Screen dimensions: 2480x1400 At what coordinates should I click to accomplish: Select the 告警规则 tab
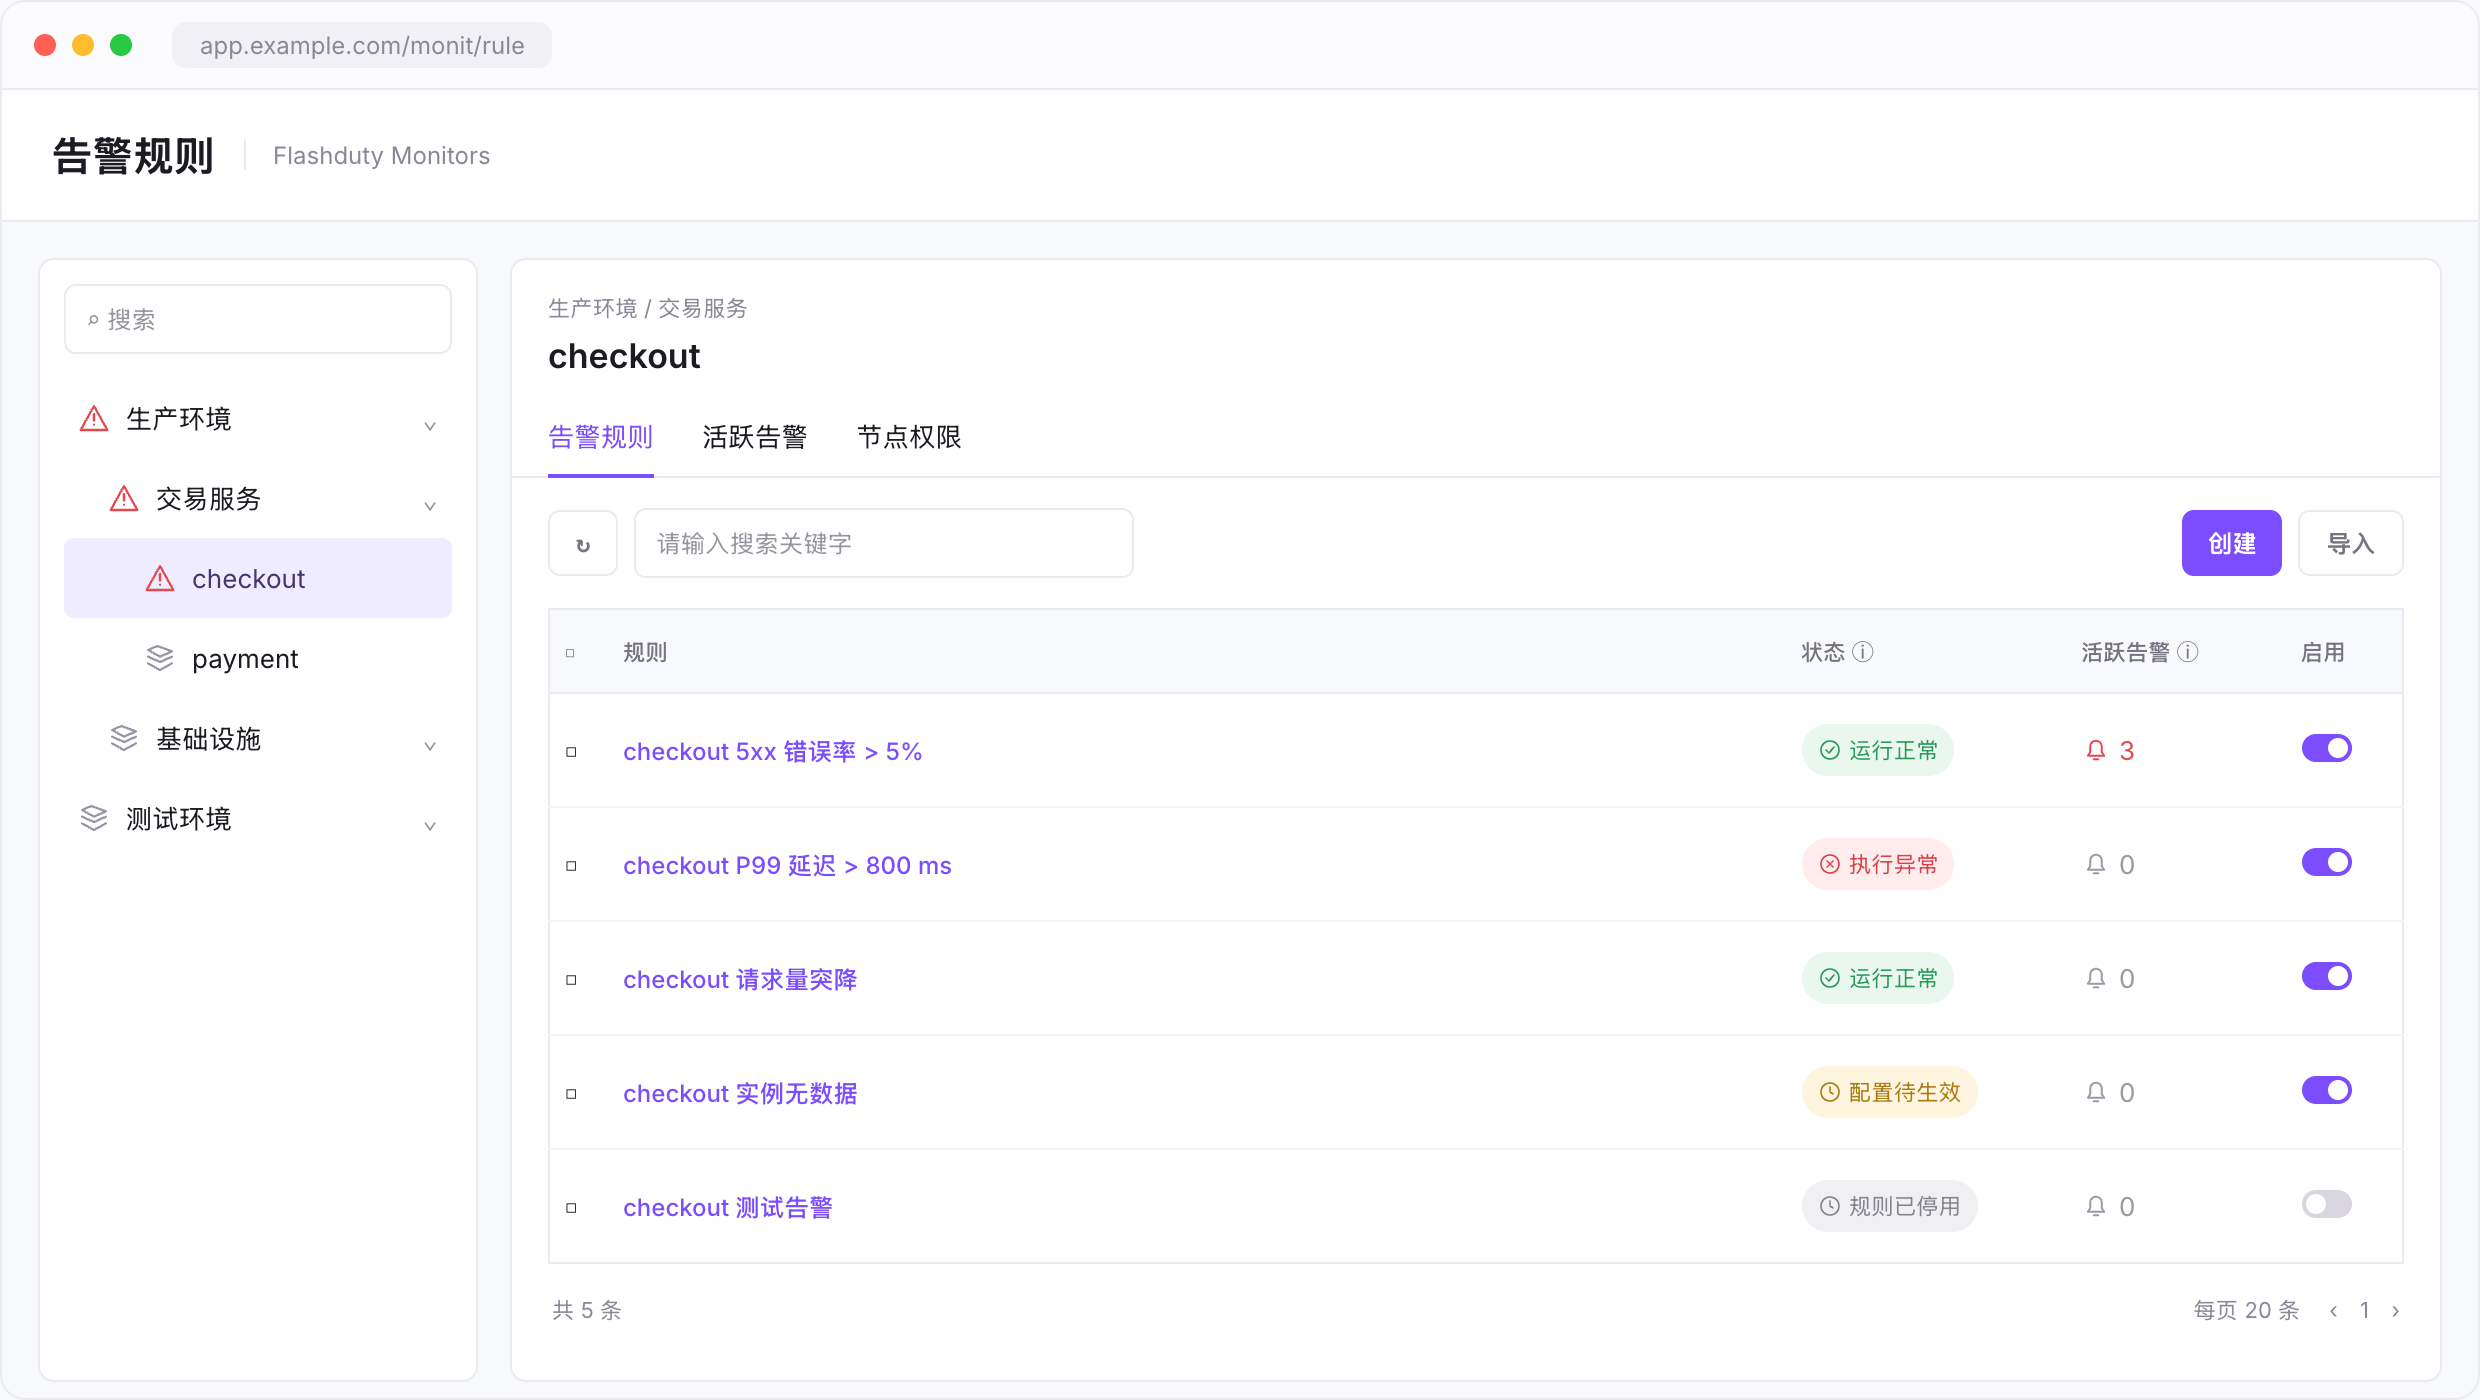pyautogui.click(x=601, y=437)
